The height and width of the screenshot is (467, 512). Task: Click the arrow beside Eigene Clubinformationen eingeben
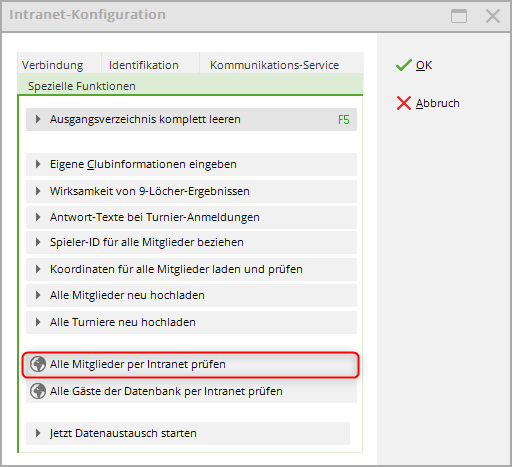pyautogui.click(x=38, y=164)
